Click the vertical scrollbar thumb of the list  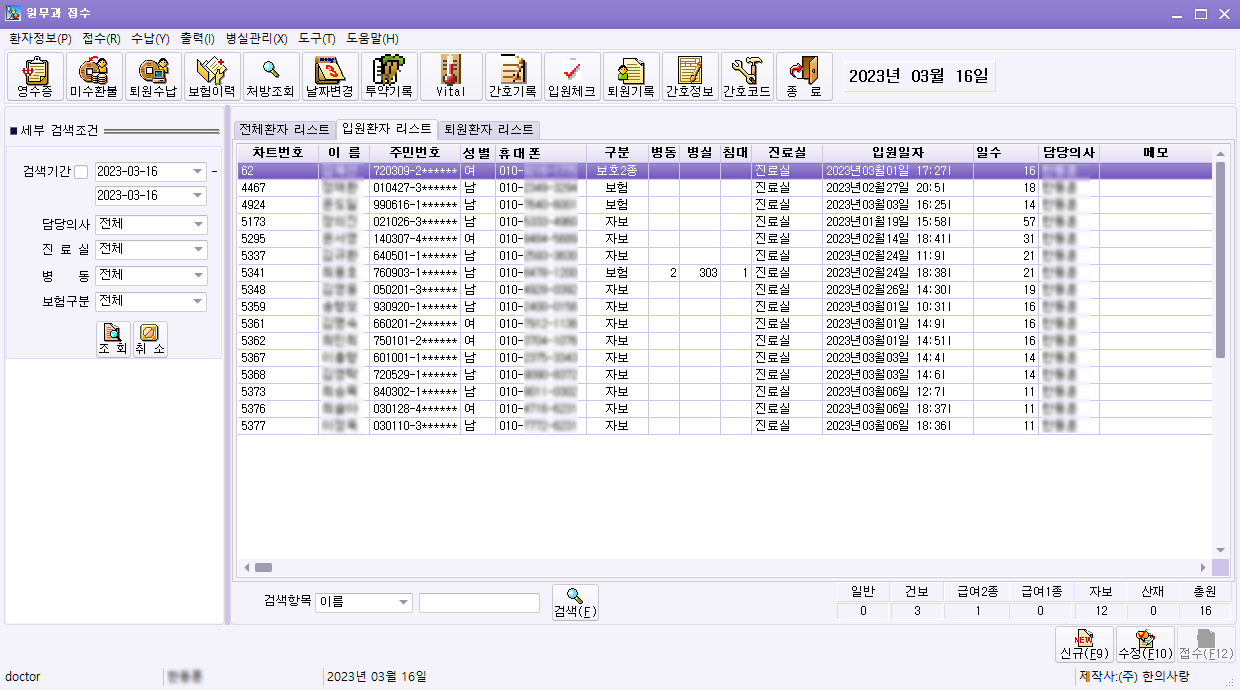1220,260
